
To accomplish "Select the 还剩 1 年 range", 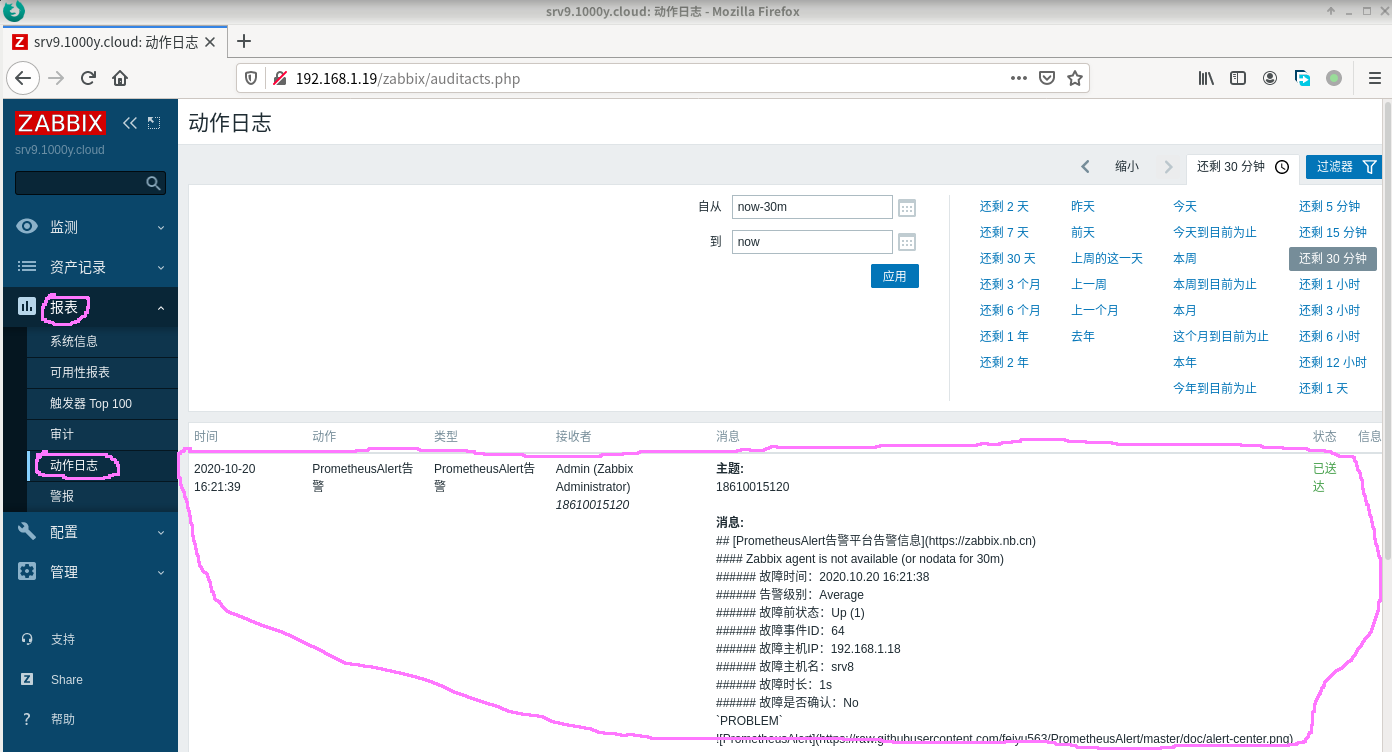I will pyautogui.click(x=1004, y=336).
